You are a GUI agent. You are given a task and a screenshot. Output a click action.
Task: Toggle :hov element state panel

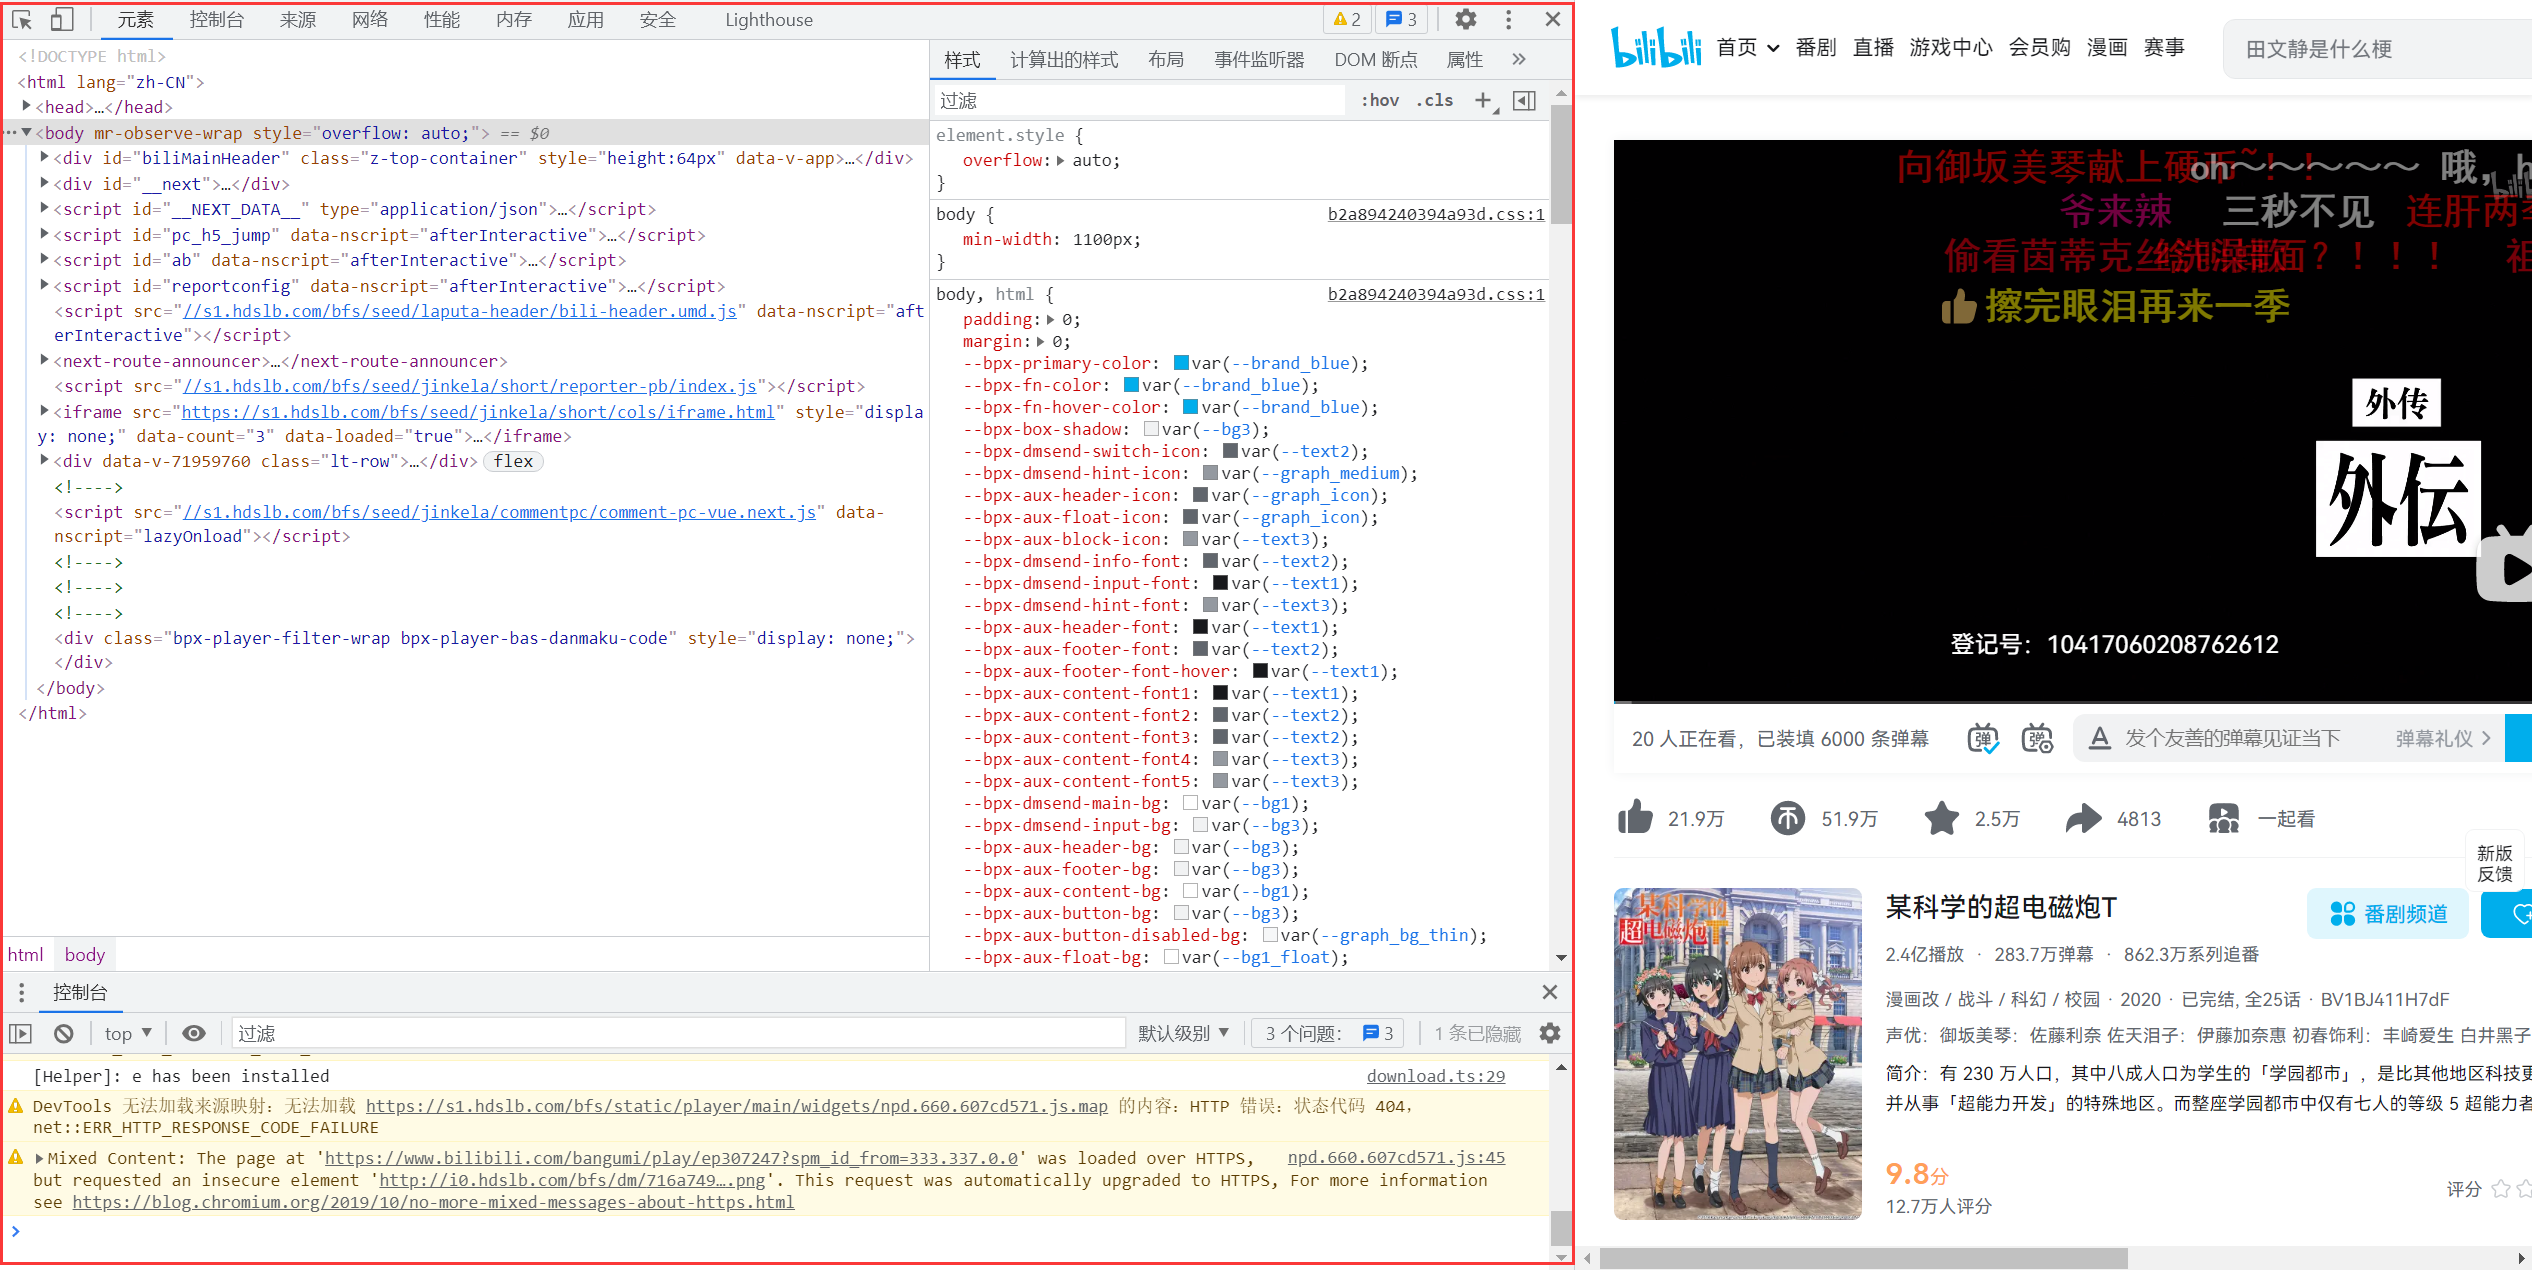[1379, 100]
